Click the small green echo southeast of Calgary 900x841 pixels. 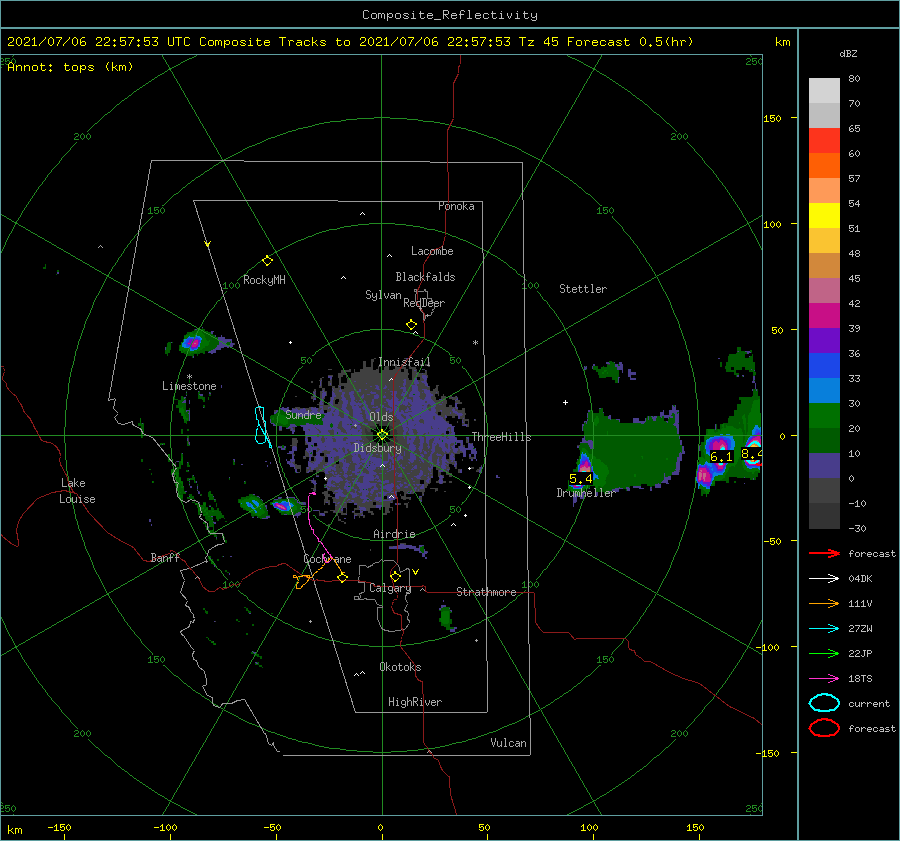(445, 617)
